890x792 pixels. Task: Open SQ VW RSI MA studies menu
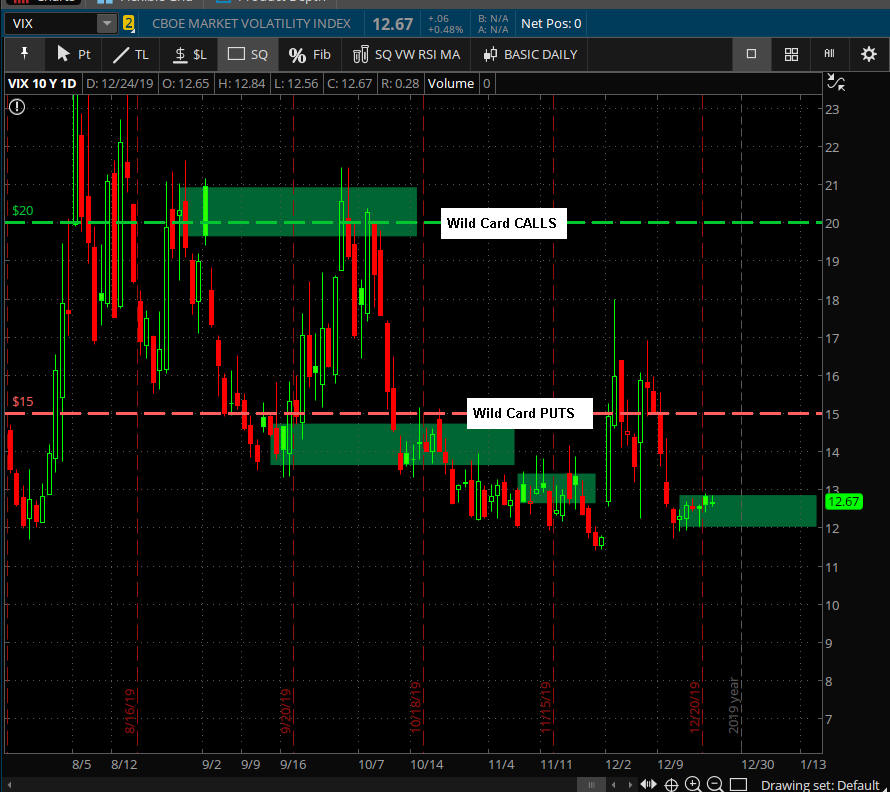click(407, 54)
